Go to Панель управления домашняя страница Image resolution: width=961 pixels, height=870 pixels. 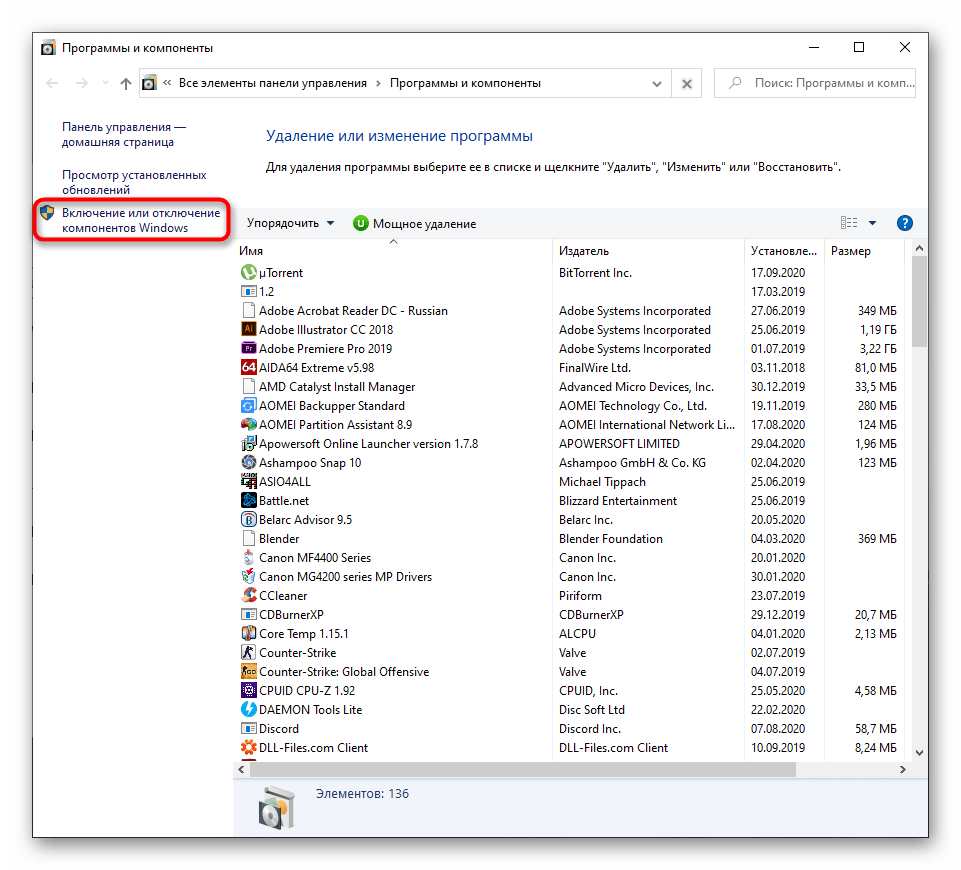coord(124,135)
